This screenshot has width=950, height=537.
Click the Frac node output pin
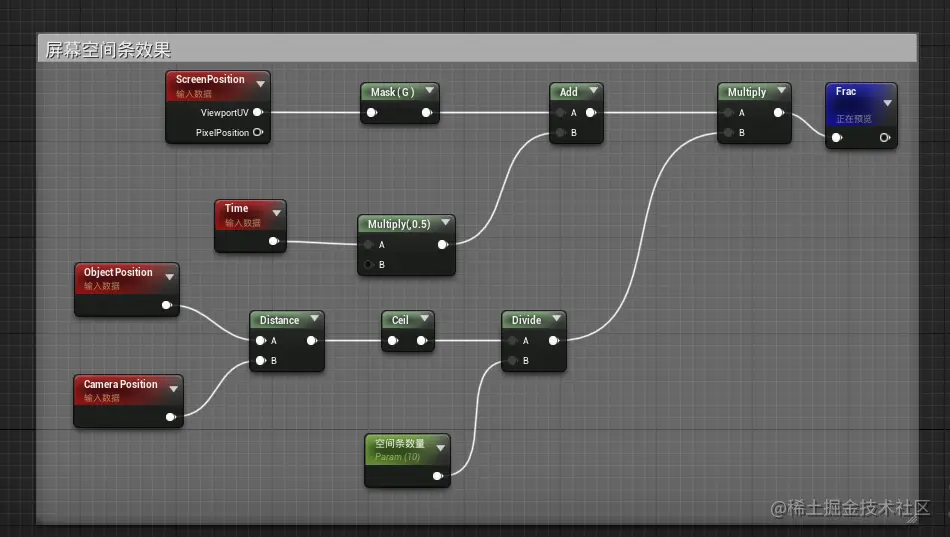(885, 138)
